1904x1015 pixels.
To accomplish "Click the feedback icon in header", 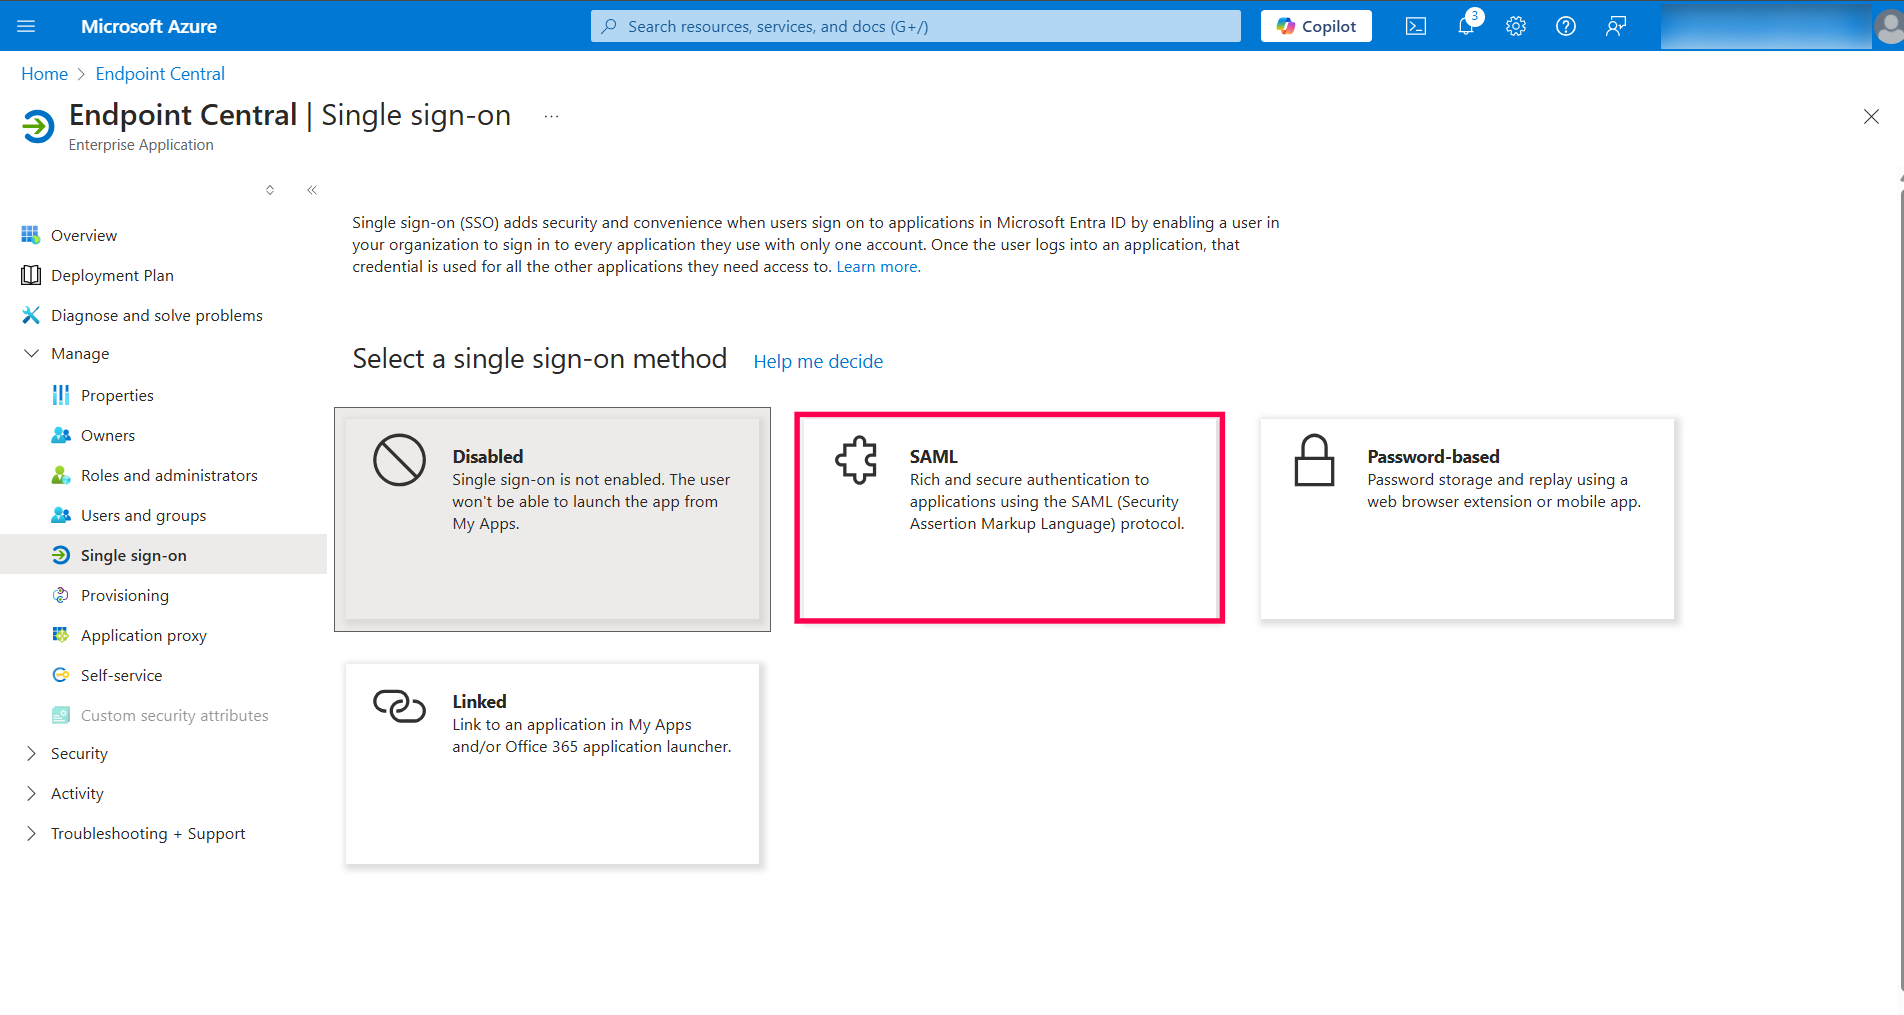I will coord(1616,26).
